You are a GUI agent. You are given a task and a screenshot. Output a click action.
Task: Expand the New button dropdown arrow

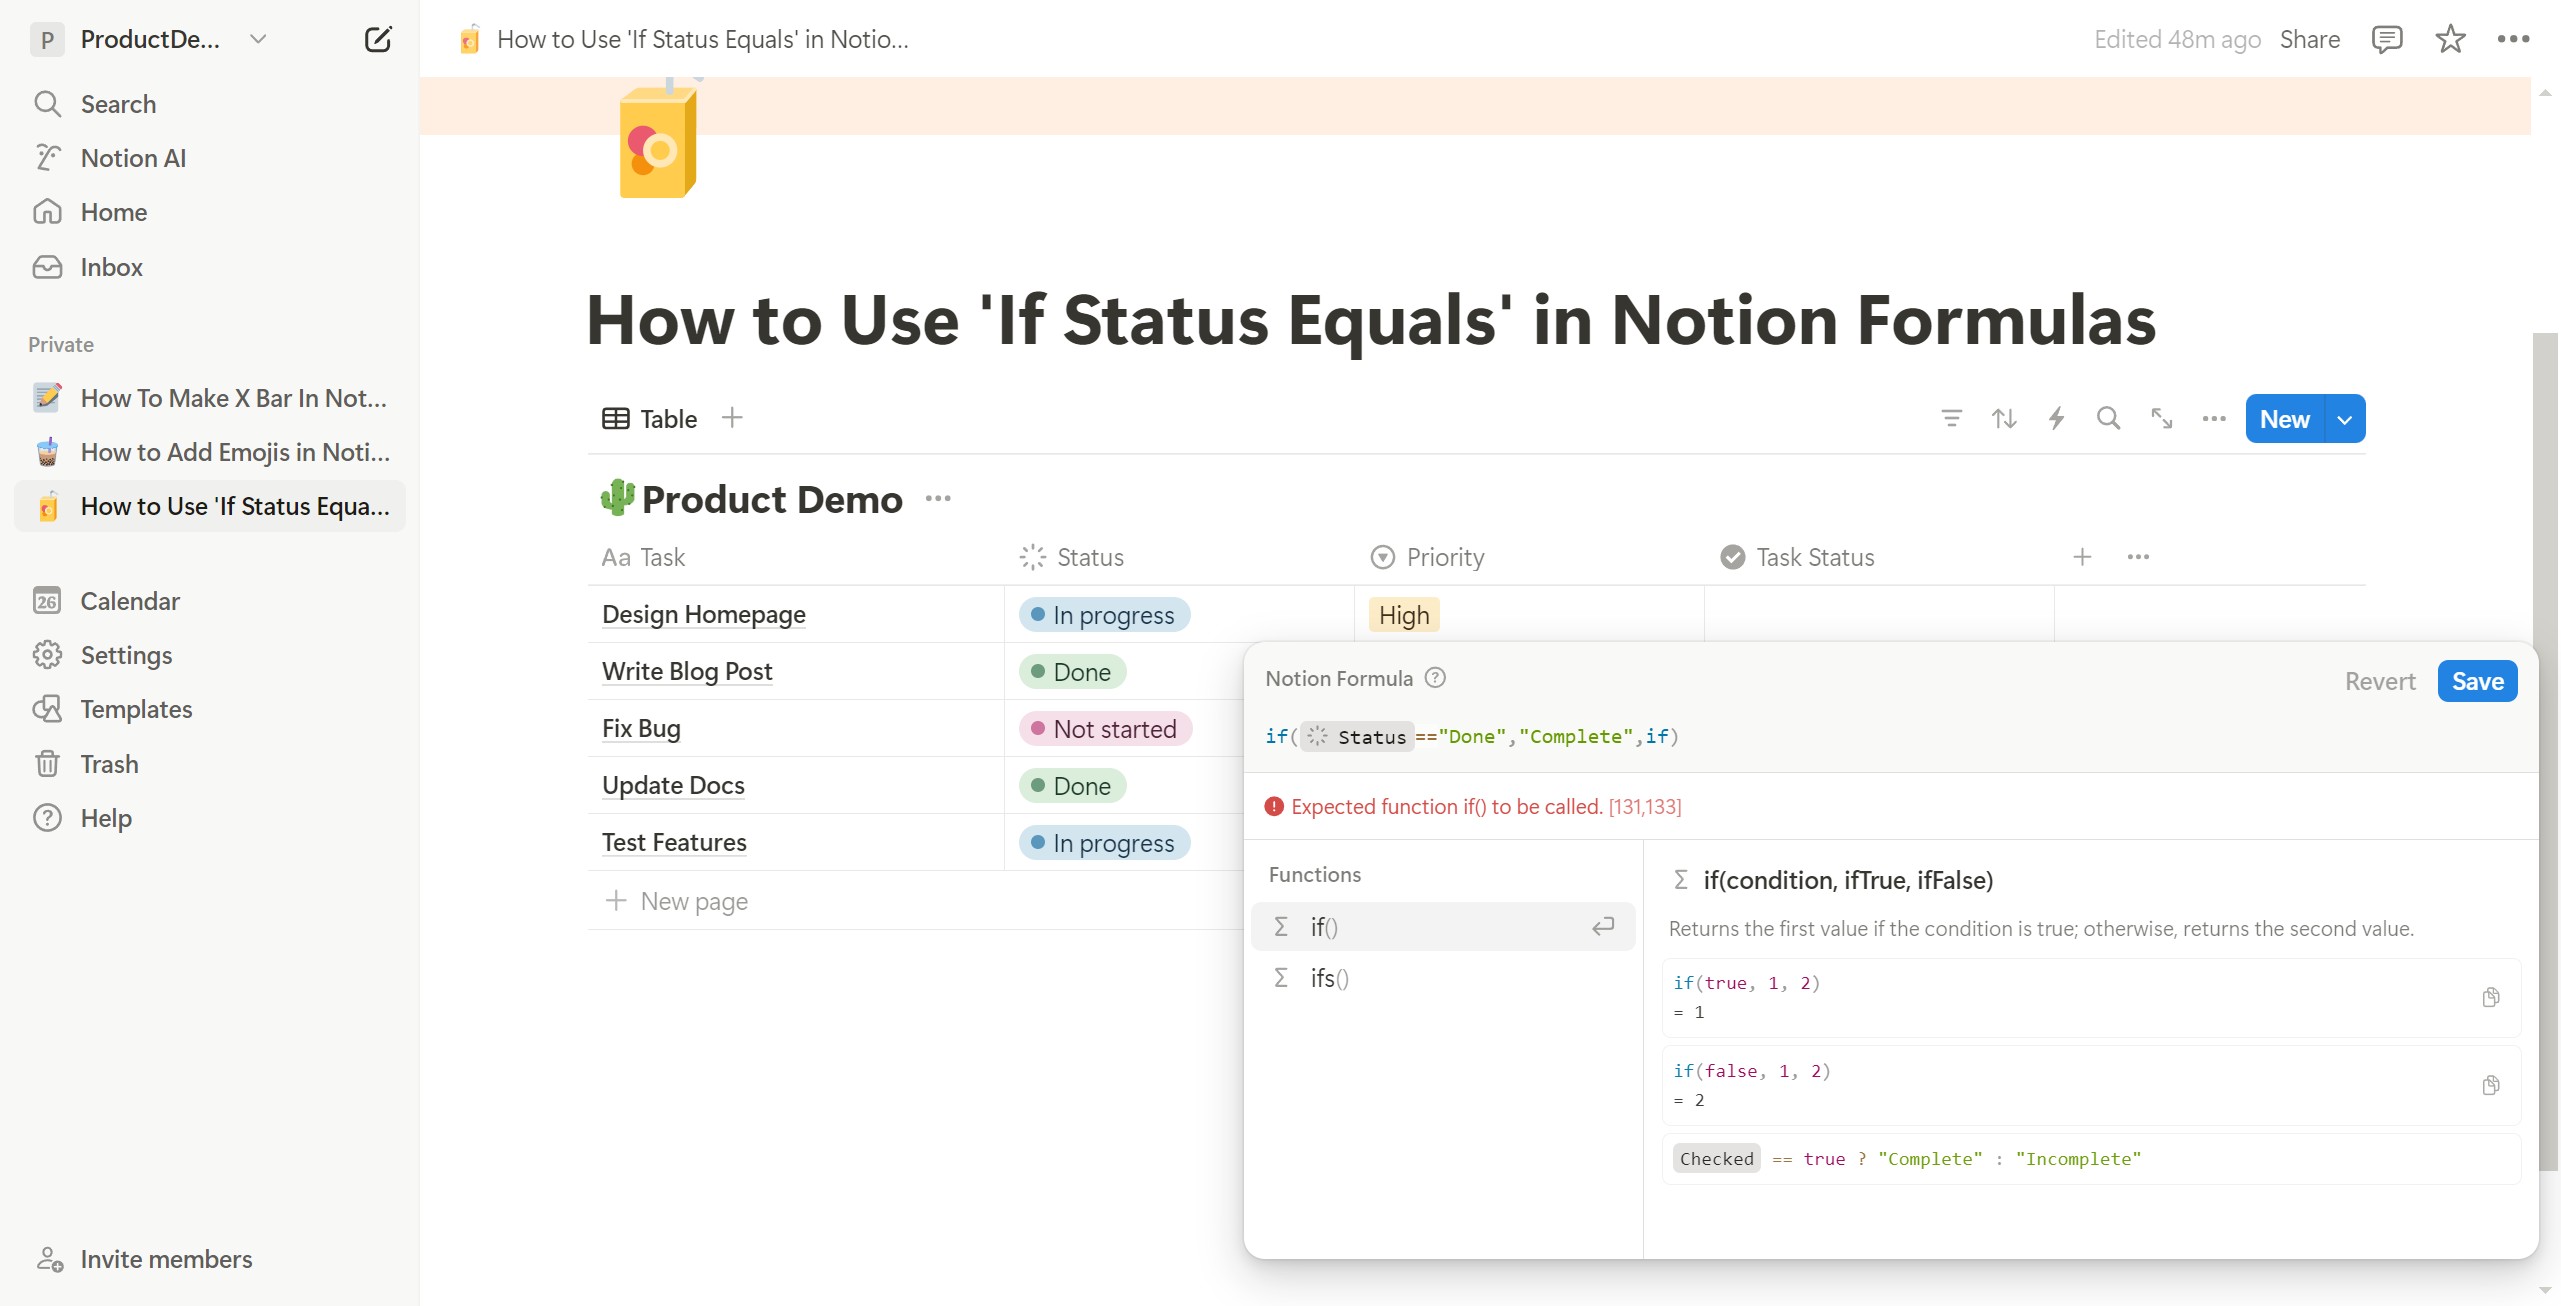(2345, 419)
